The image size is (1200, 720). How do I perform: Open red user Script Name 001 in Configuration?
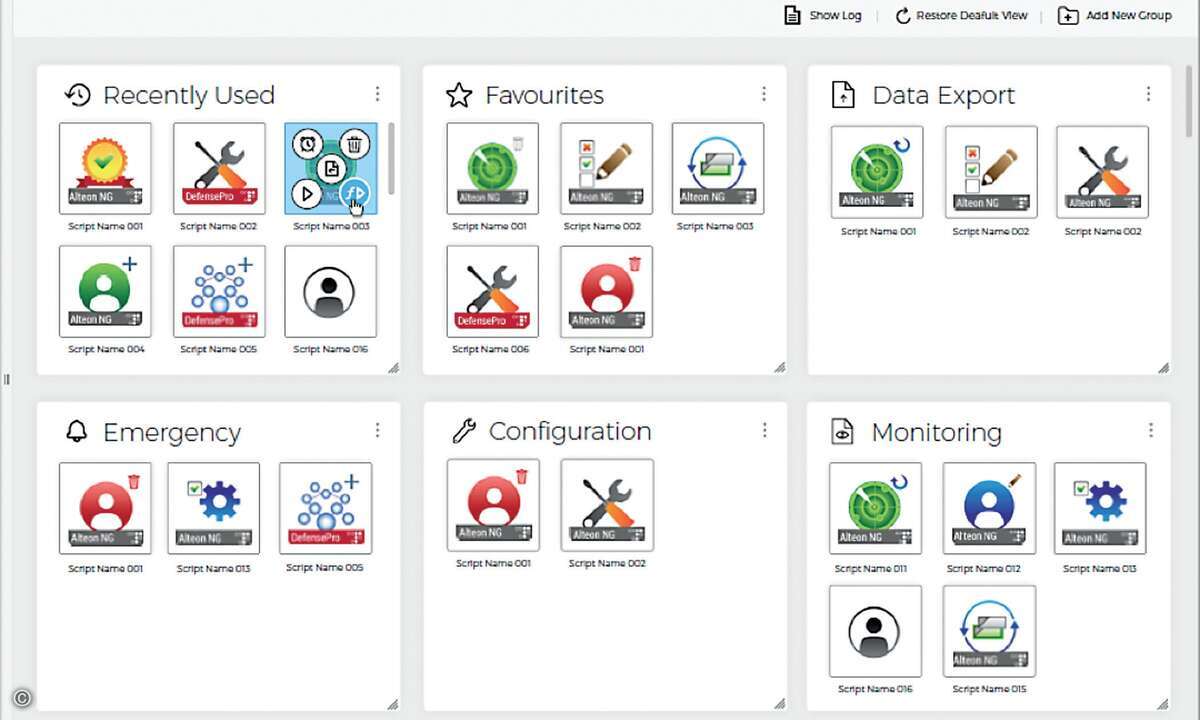coord(493,505)
